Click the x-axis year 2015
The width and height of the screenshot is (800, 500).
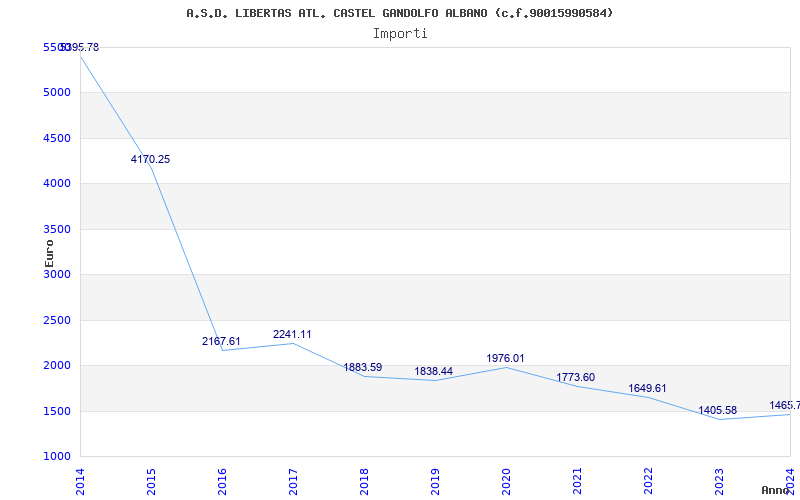point(151,482)
